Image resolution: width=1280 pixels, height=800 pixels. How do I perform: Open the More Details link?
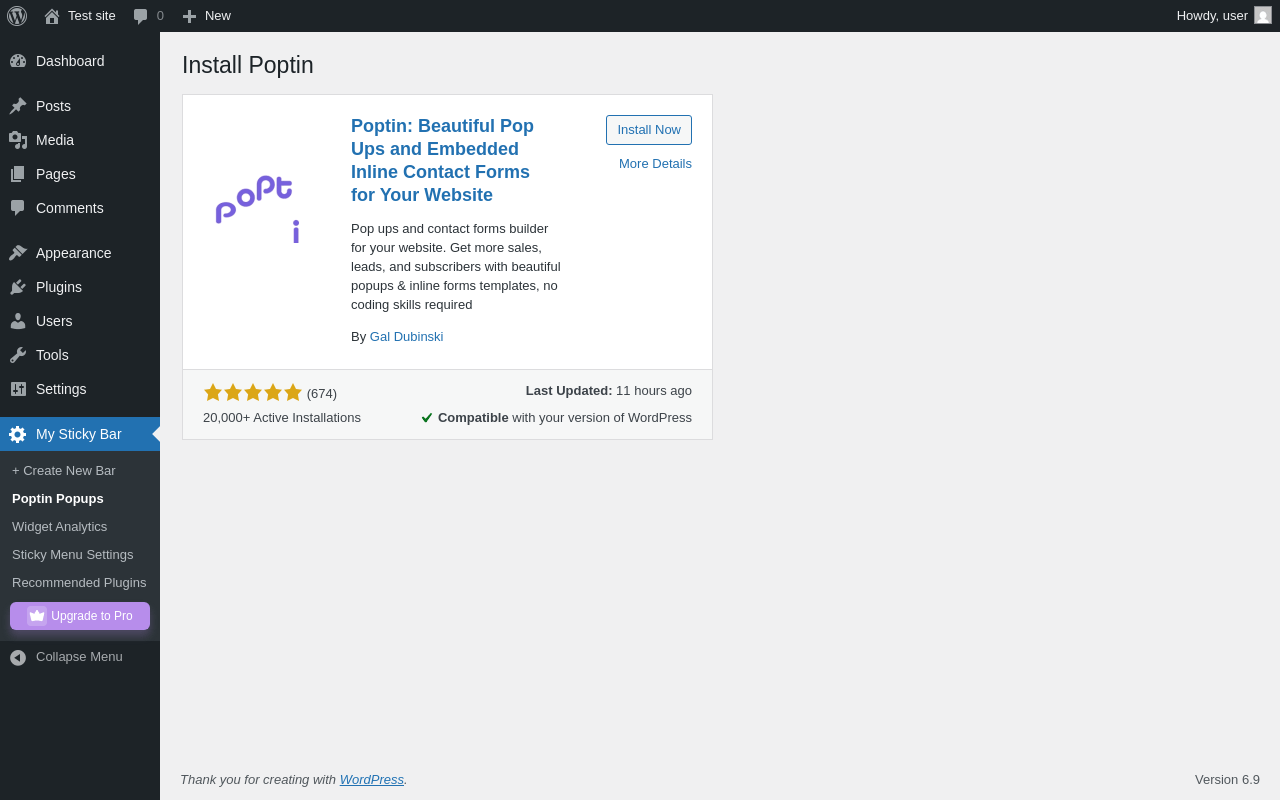click(655, 164)
